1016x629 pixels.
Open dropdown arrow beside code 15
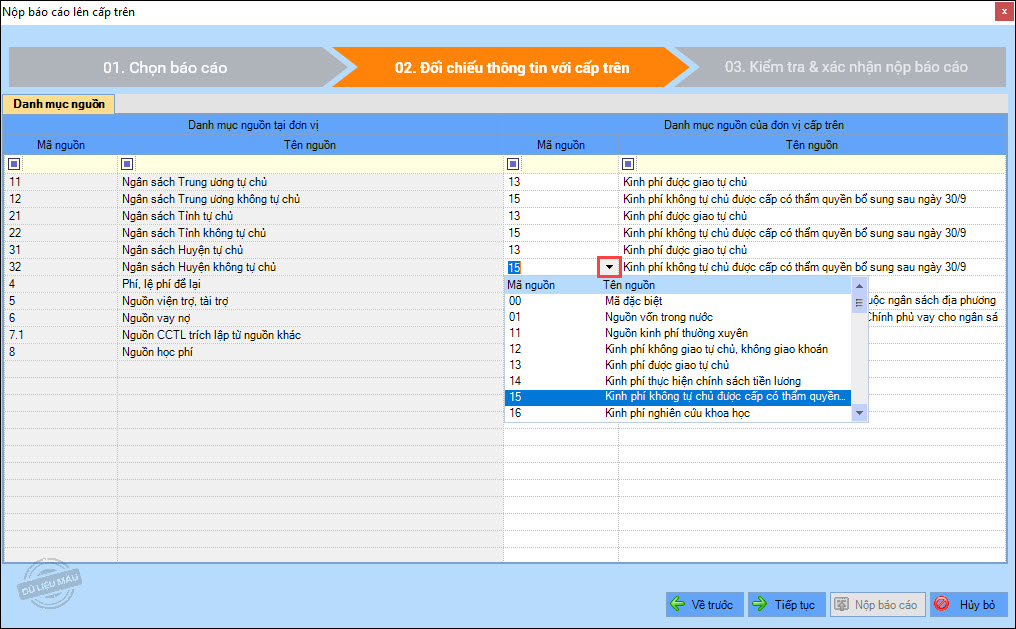609,267
